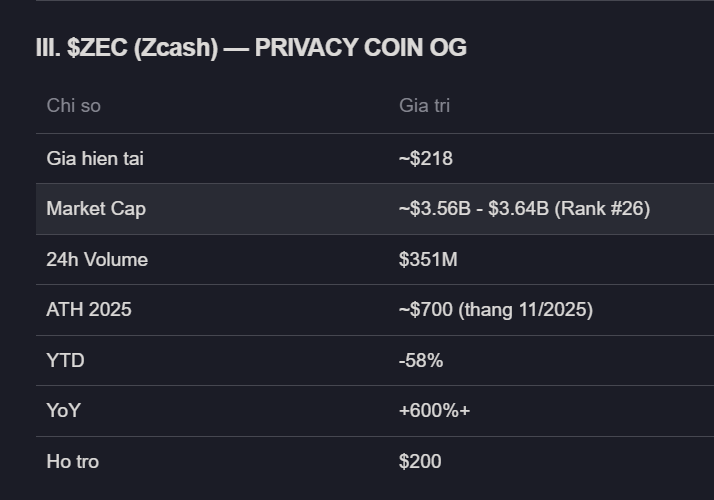
Task: Click the $200 support value
Action: pos(420,462)
